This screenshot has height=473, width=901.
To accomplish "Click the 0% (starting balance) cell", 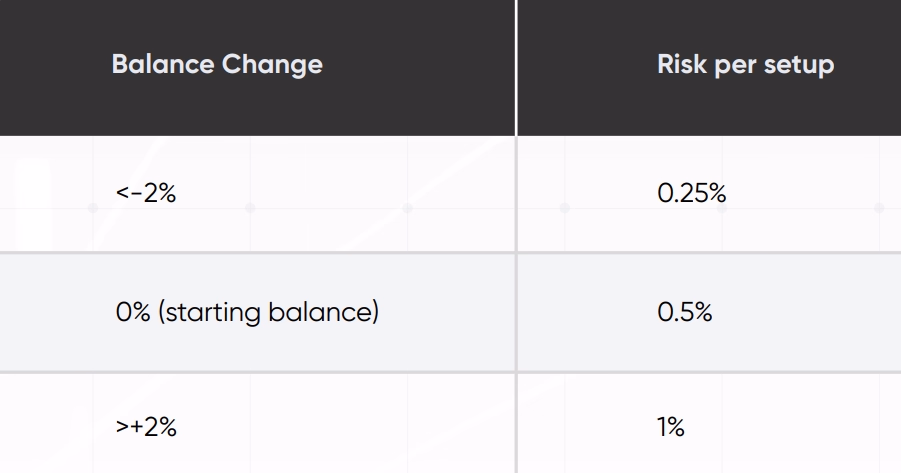I will [x=247, y=312].
